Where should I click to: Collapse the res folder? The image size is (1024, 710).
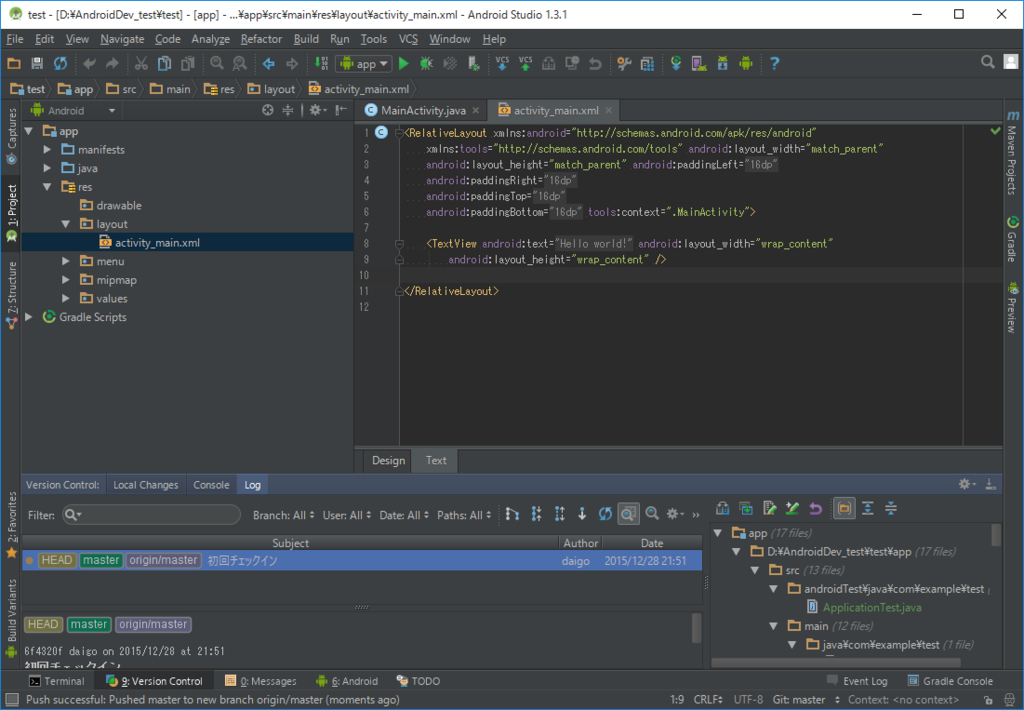[x=47, y=187]
